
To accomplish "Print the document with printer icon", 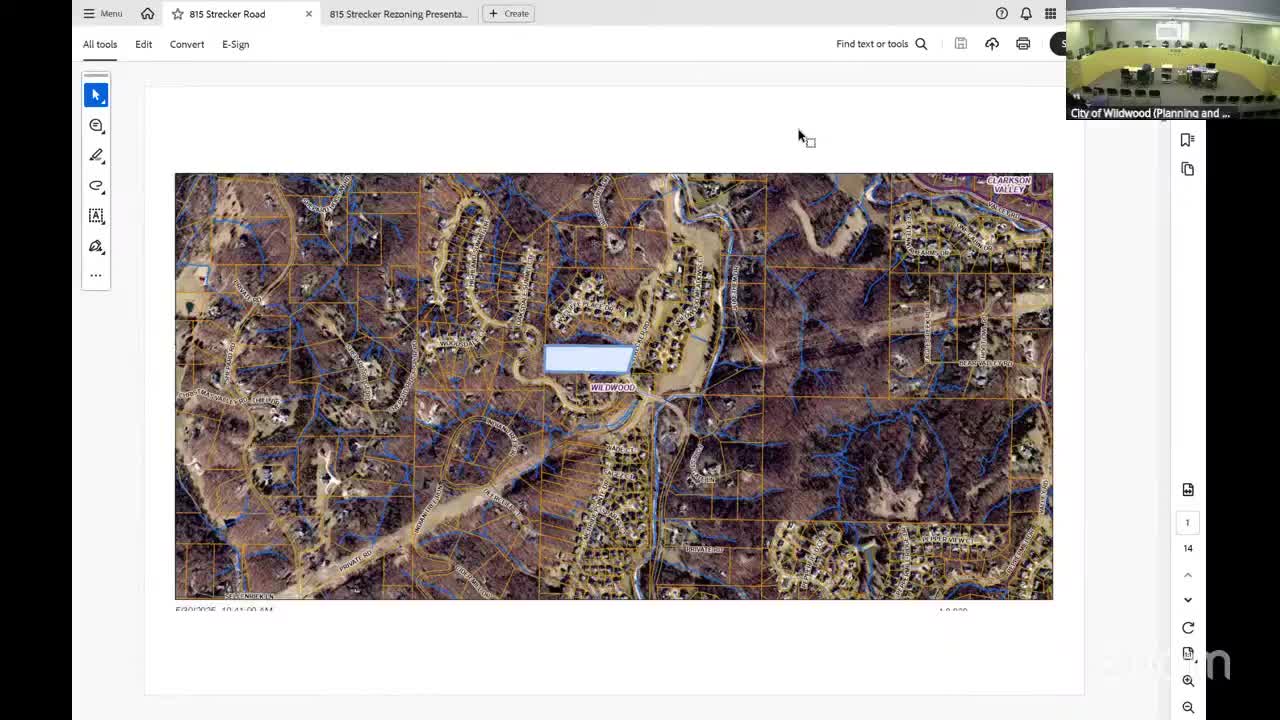I will tap(1023, 44).
